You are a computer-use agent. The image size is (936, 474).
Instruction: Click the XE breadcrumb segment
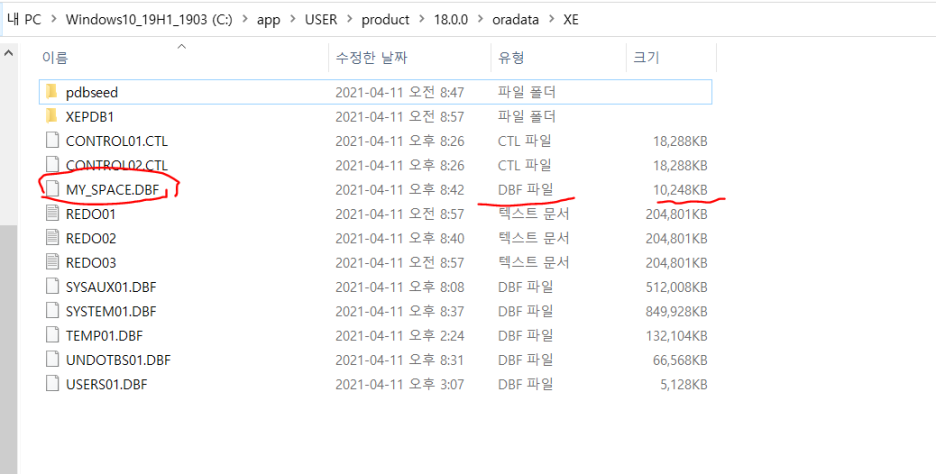pyautogui.click(x=571, y=19)
